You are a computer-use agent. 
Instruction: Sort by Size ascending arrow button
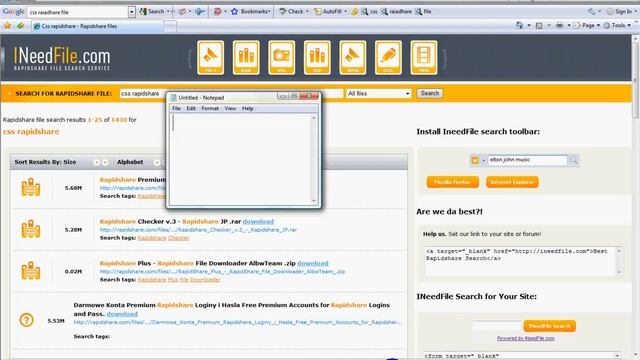pyautogui.click(x=96, y=162)
